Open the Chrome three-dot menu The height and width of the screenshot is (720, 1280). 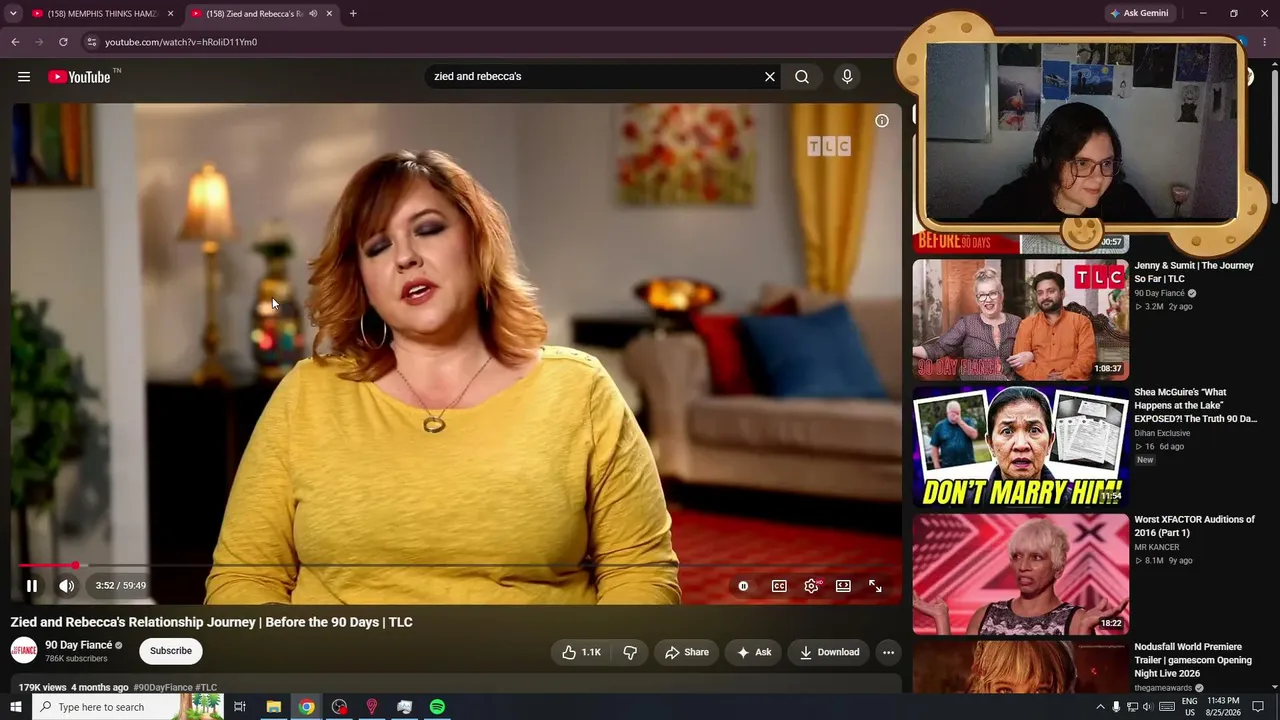pos(1265,42)
